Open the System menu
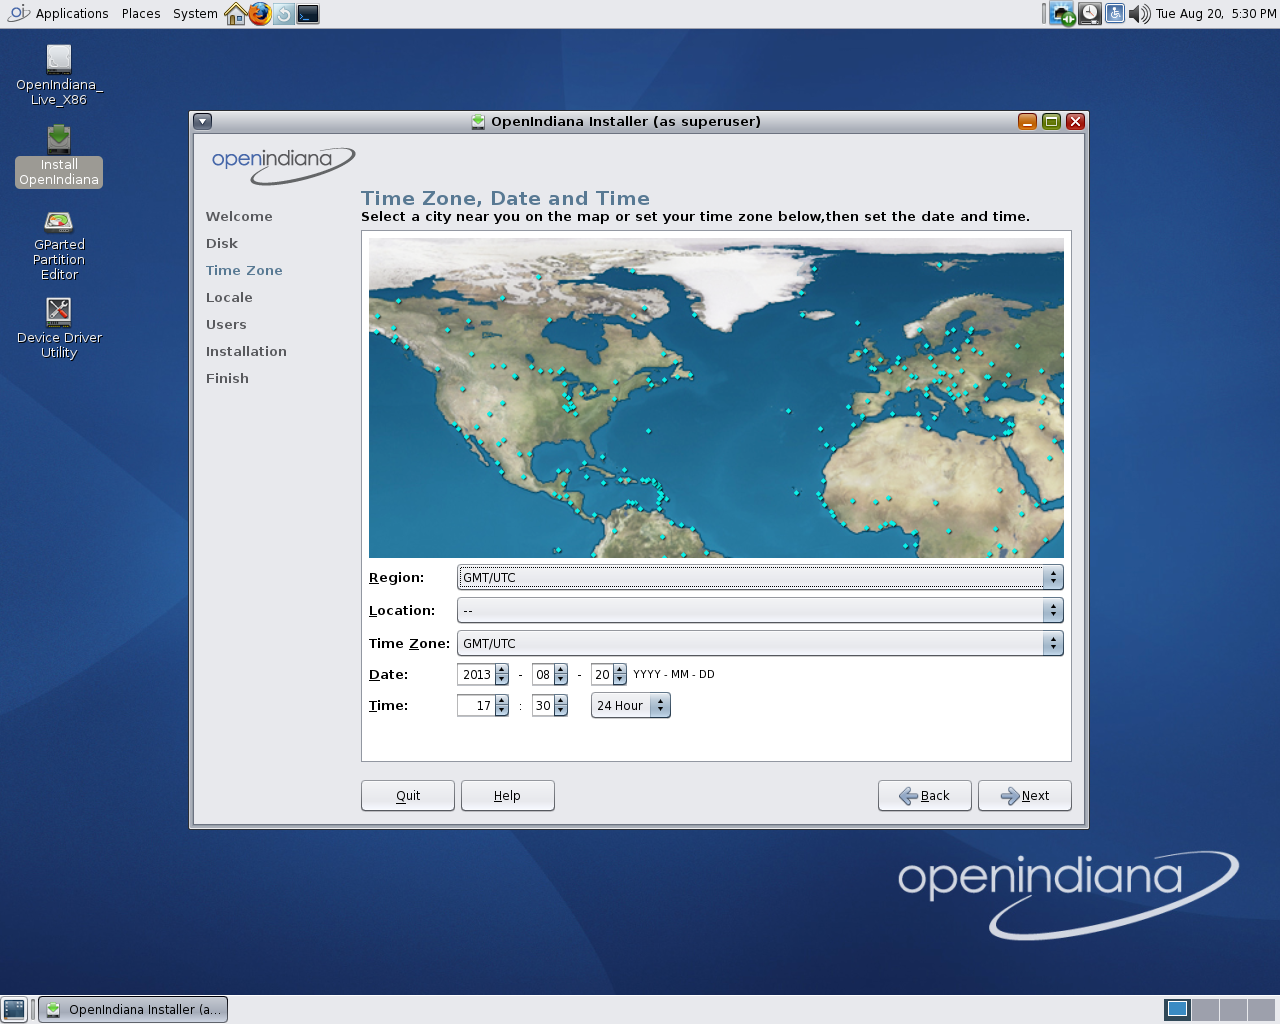The image size is (1280, 1024). 195,14
